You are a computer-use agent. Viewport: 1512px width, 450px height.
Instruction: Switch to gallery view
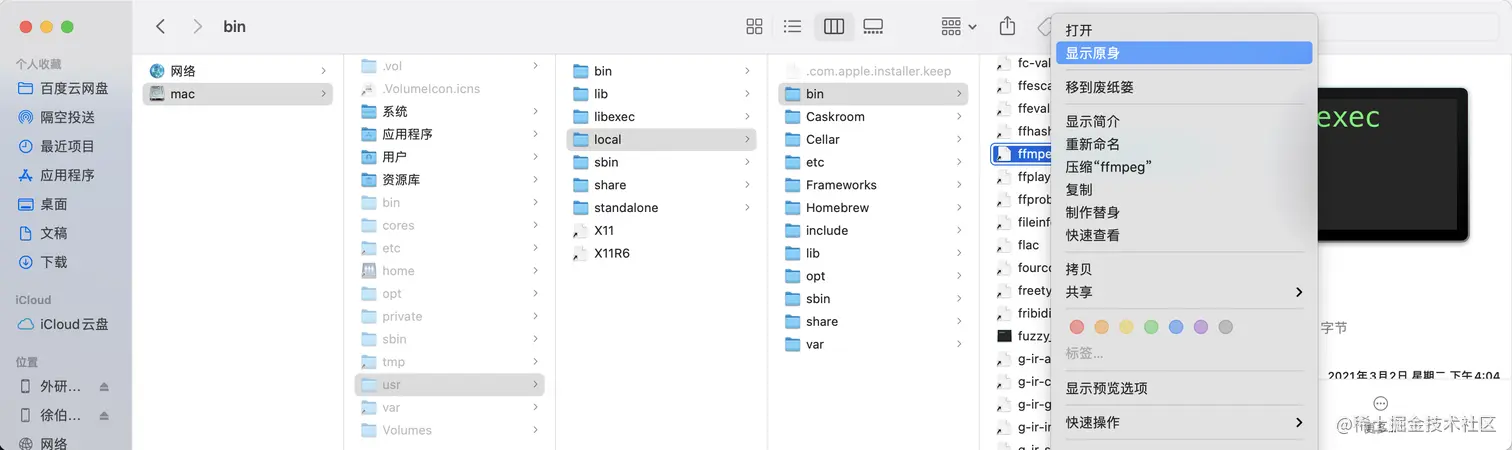coord(873,27)
